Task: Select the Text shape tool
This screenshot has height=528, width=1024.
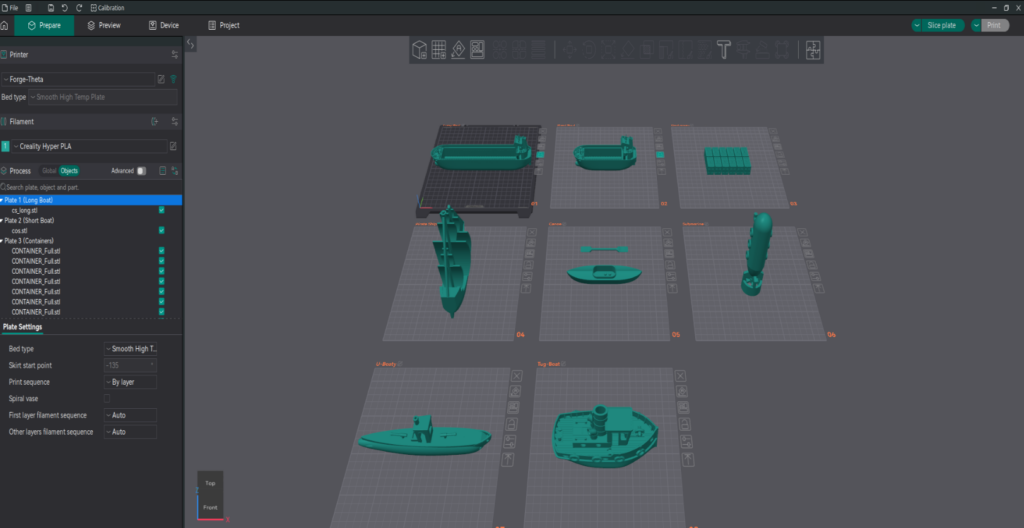Action: point(723,49)
